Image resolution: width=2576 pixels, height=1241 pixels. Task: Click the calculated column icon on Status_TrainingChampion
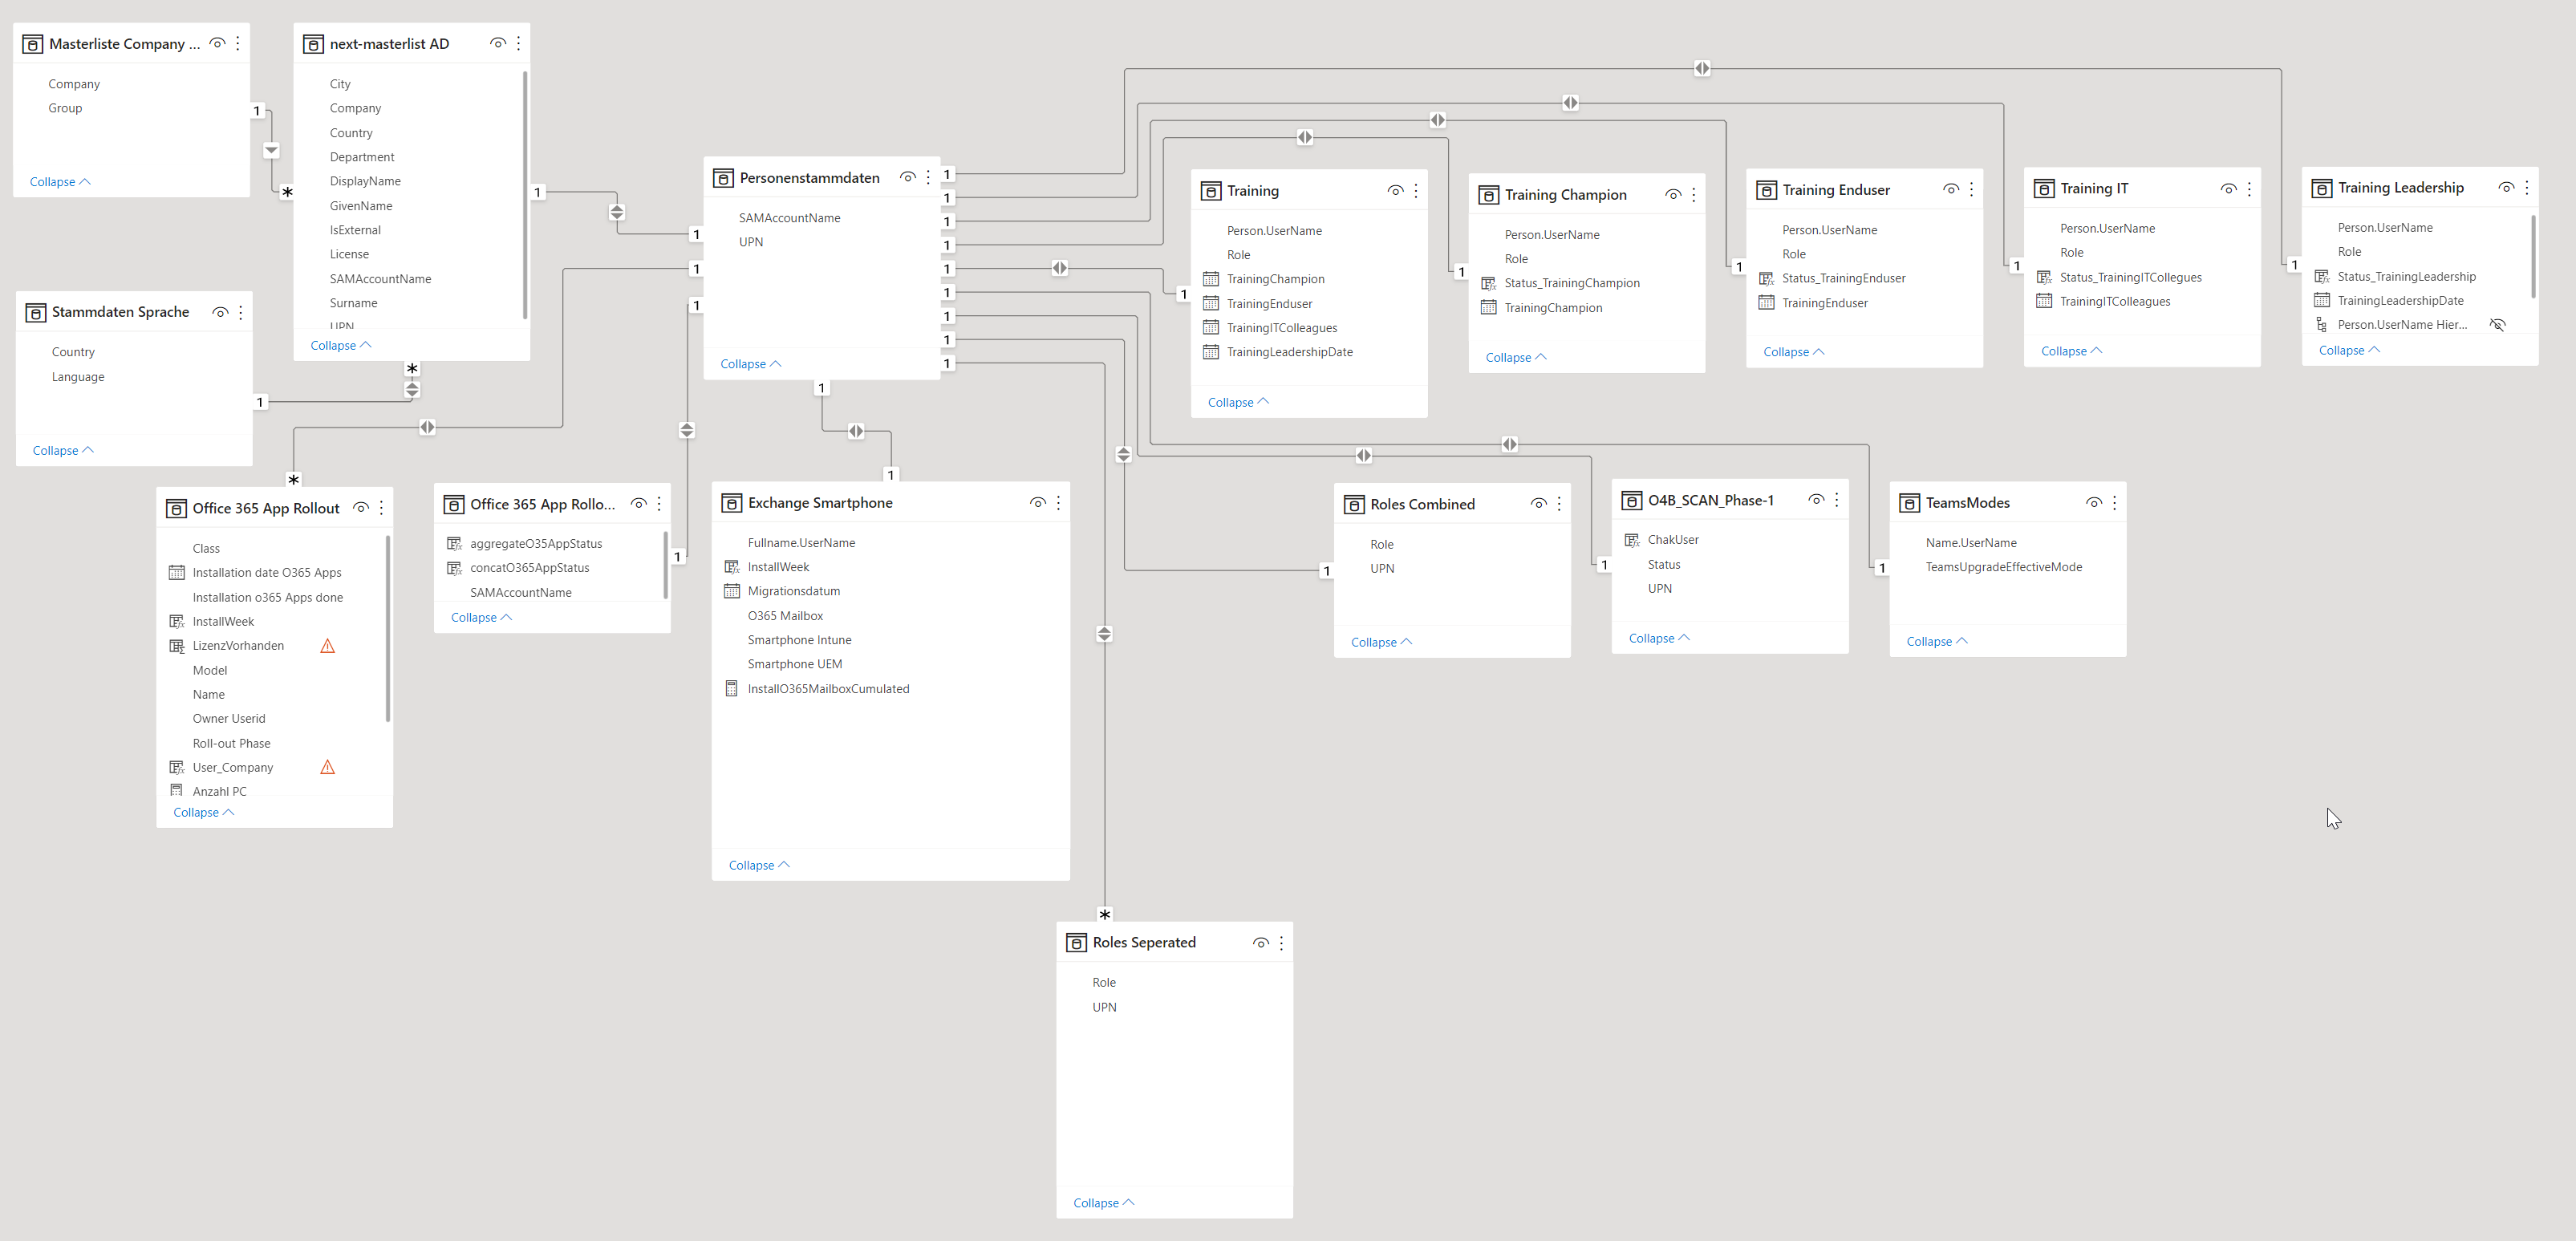click(x=1488, y=283)
